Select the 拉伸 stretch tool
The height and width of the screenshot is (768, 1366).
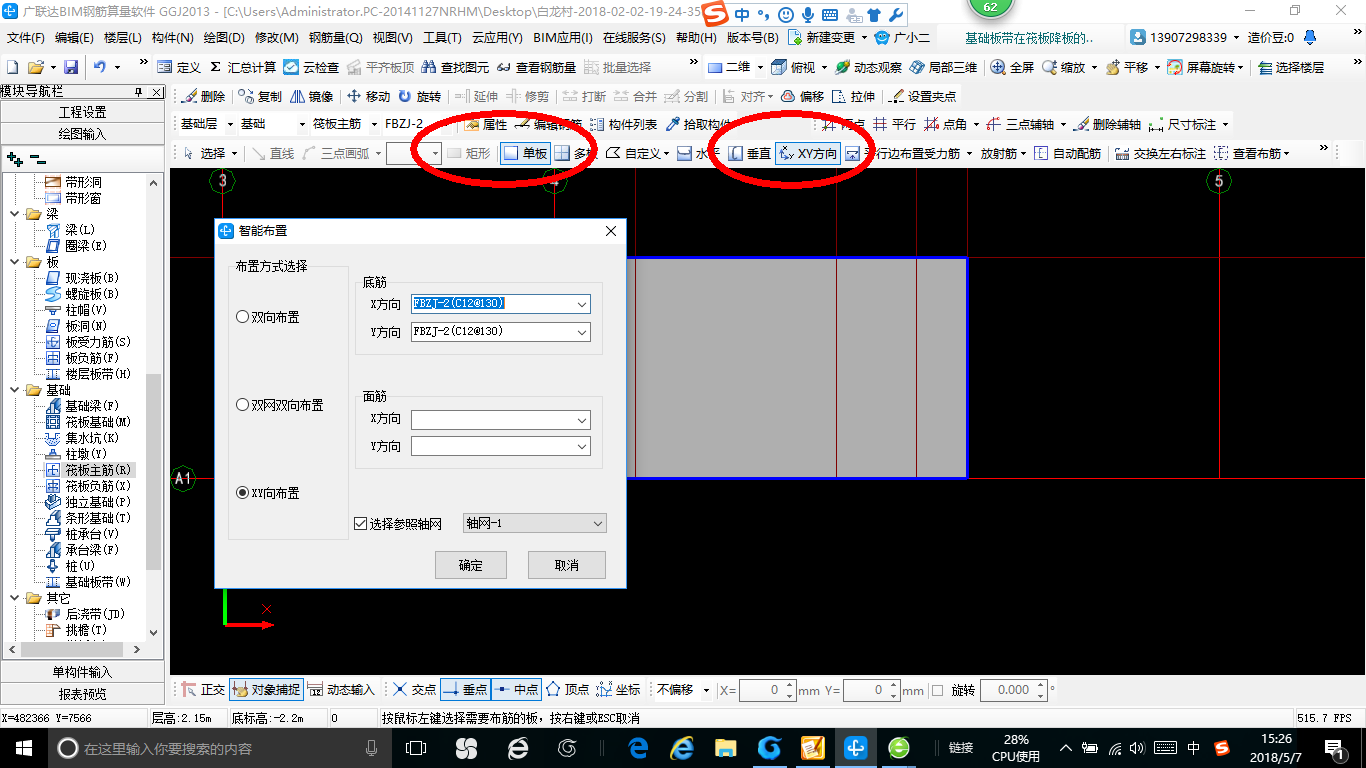click(x=853, y=96)
